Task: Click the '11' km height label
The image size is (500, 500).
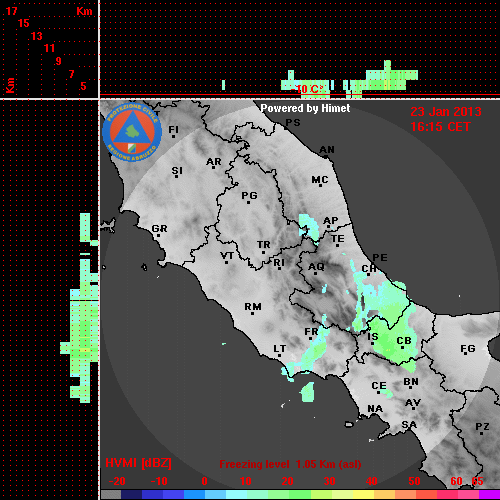Action: (x=49, y=48)
